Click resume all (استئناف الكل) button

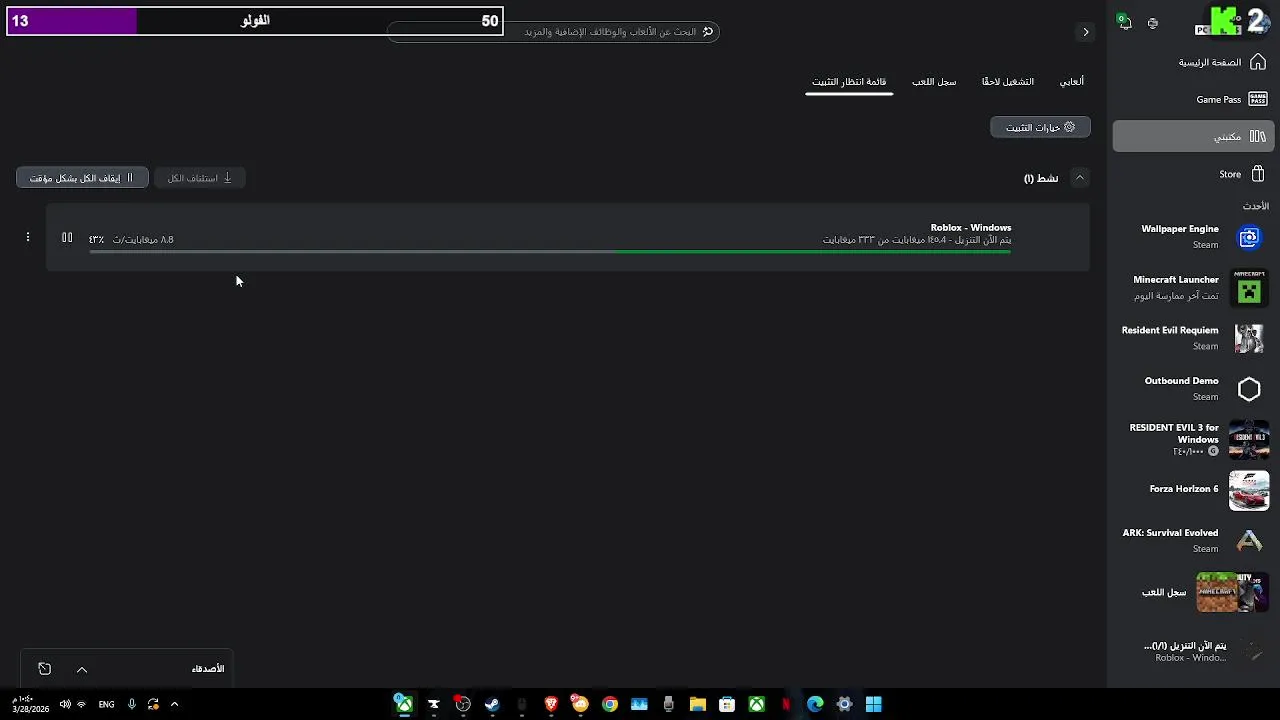(199, 178)
